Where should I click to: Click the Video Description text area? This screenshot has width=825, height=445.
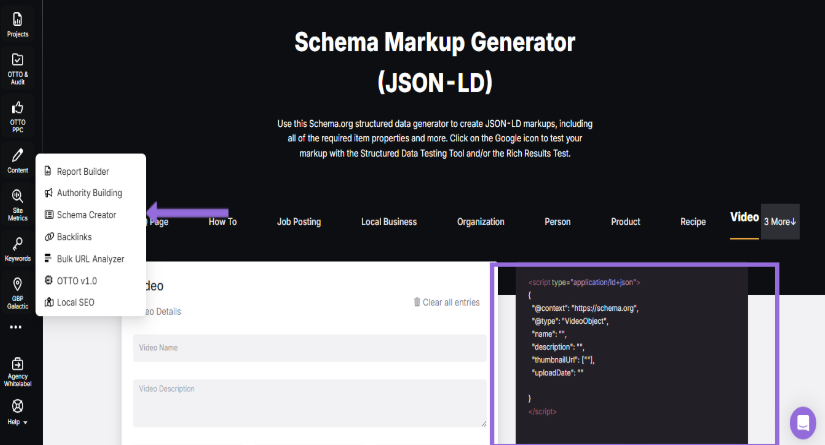[x=309, y=402]
